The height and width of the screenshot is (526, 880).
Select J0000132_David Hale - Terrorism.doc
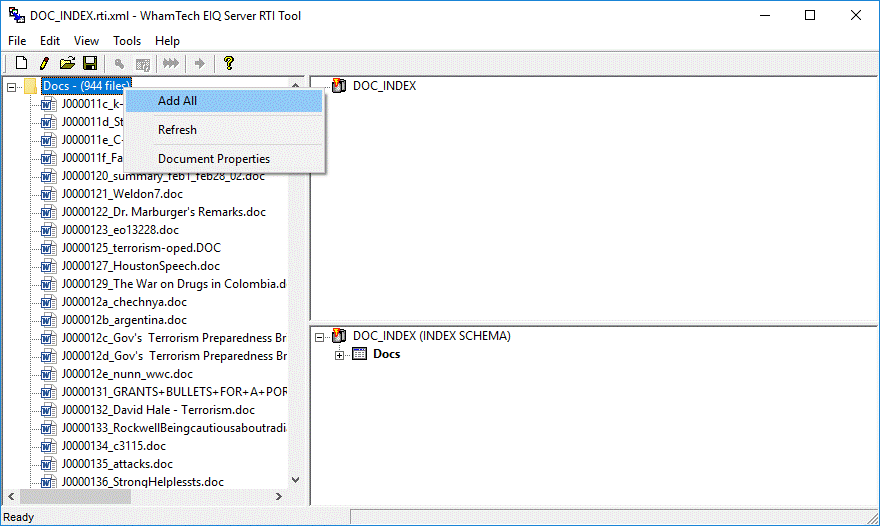[158, 410]
